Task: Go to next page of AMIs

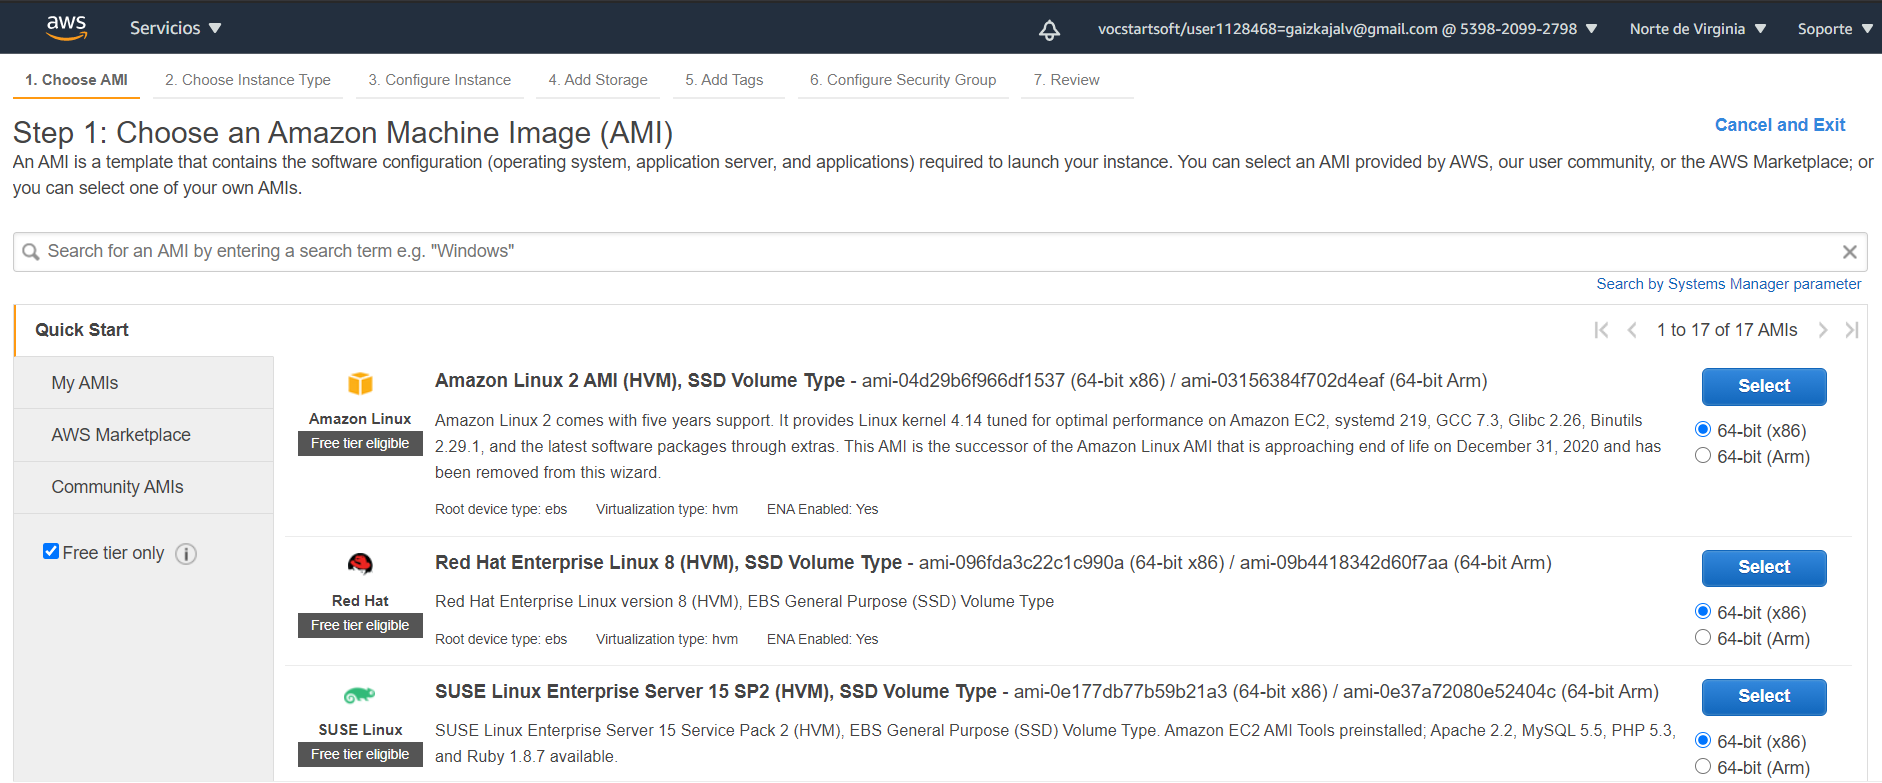Action: point(1823,330)
